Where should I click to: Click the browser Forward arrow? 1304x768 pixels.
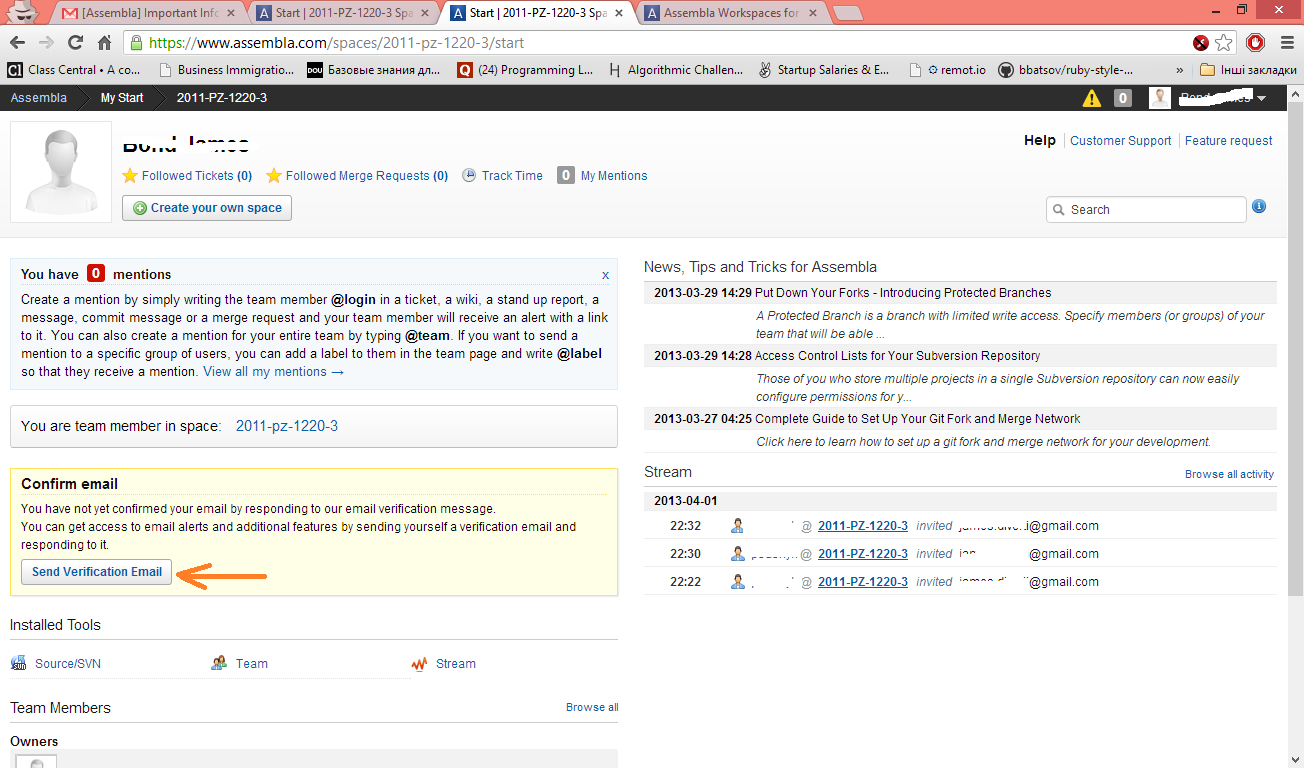(x=46, y=43)
